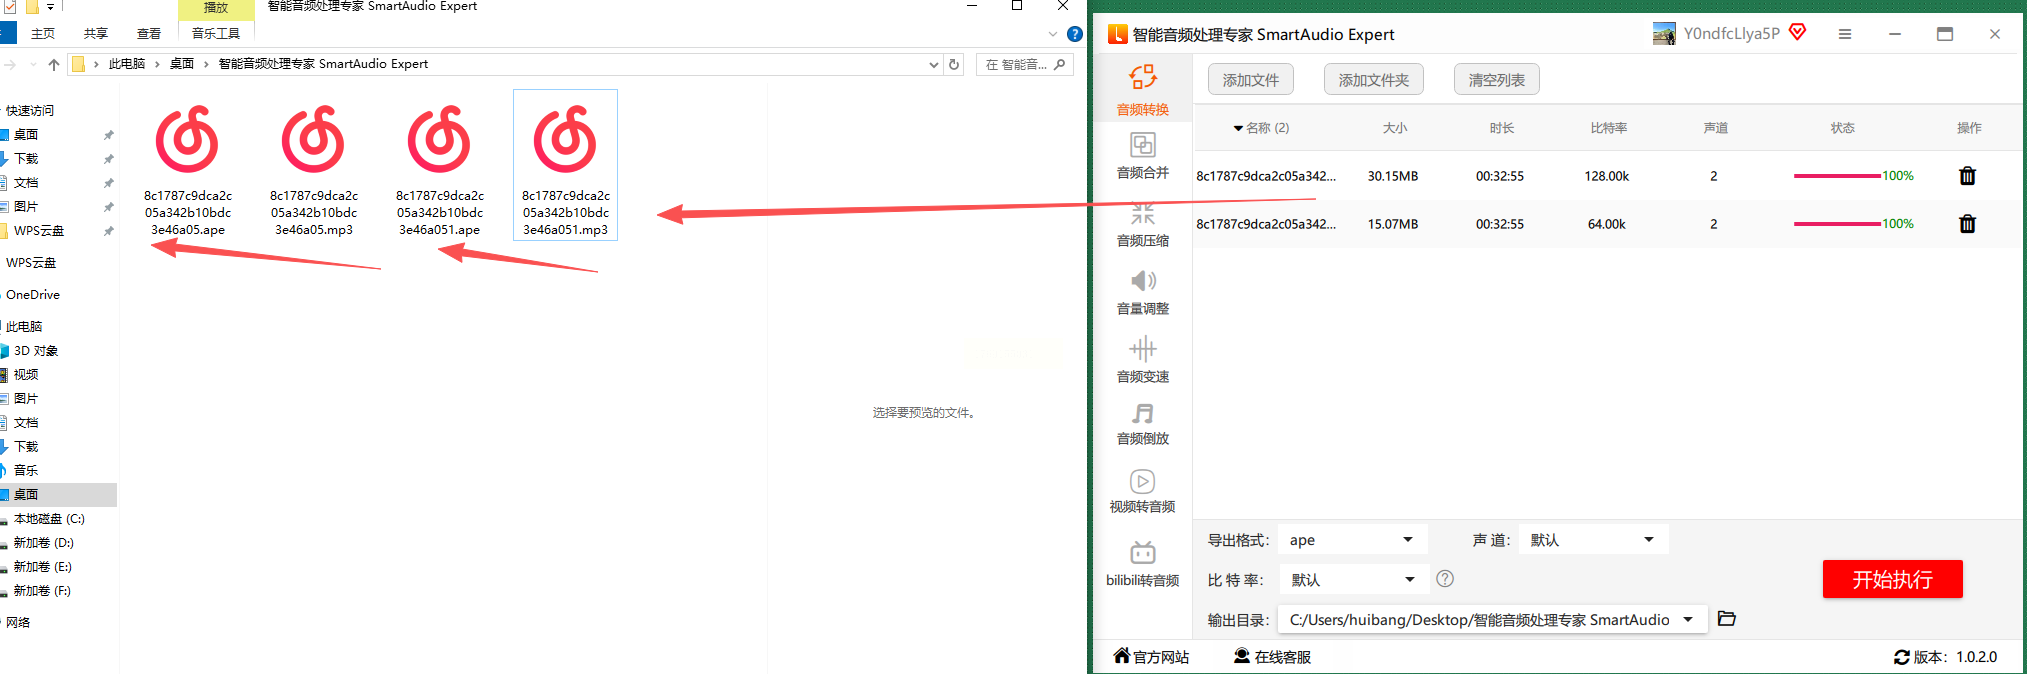
Task: Open 新加卷 (D:) drive
Action: click(x=44, y=543)
